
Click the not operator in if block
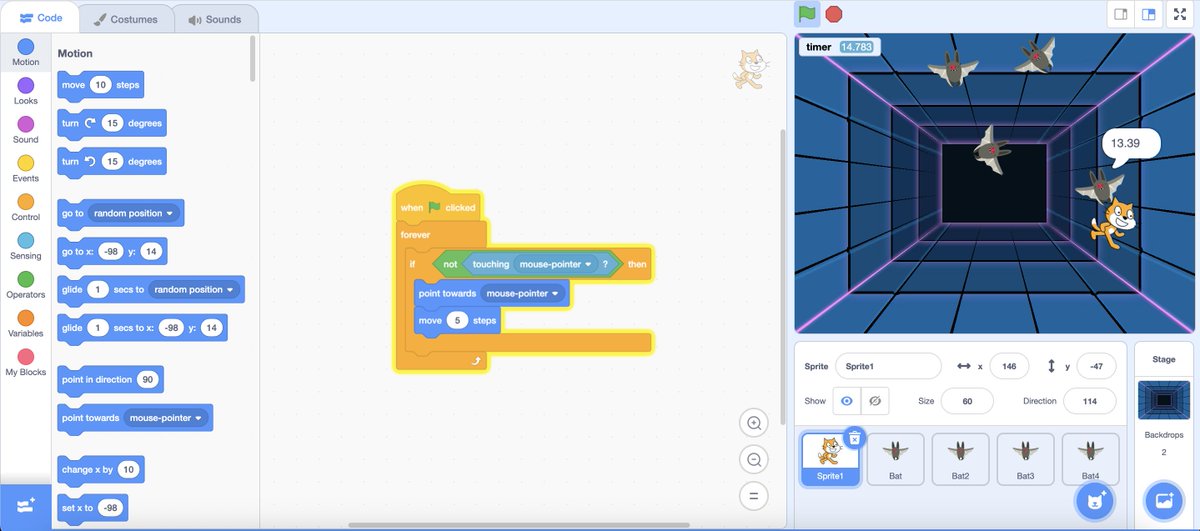click(x=450, y=264)
